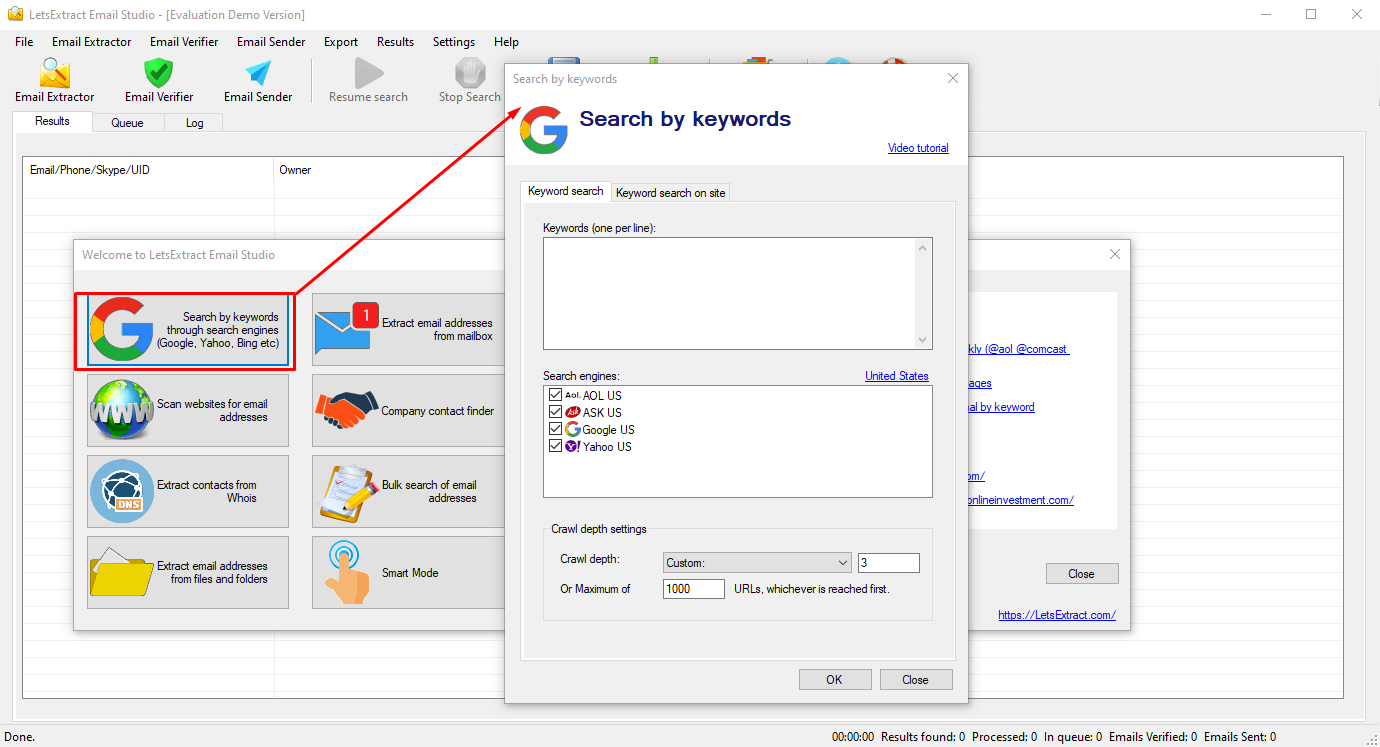Click the Resume search toolbar button
This screenshot has width=1380, height=747.
coord(368,81)
